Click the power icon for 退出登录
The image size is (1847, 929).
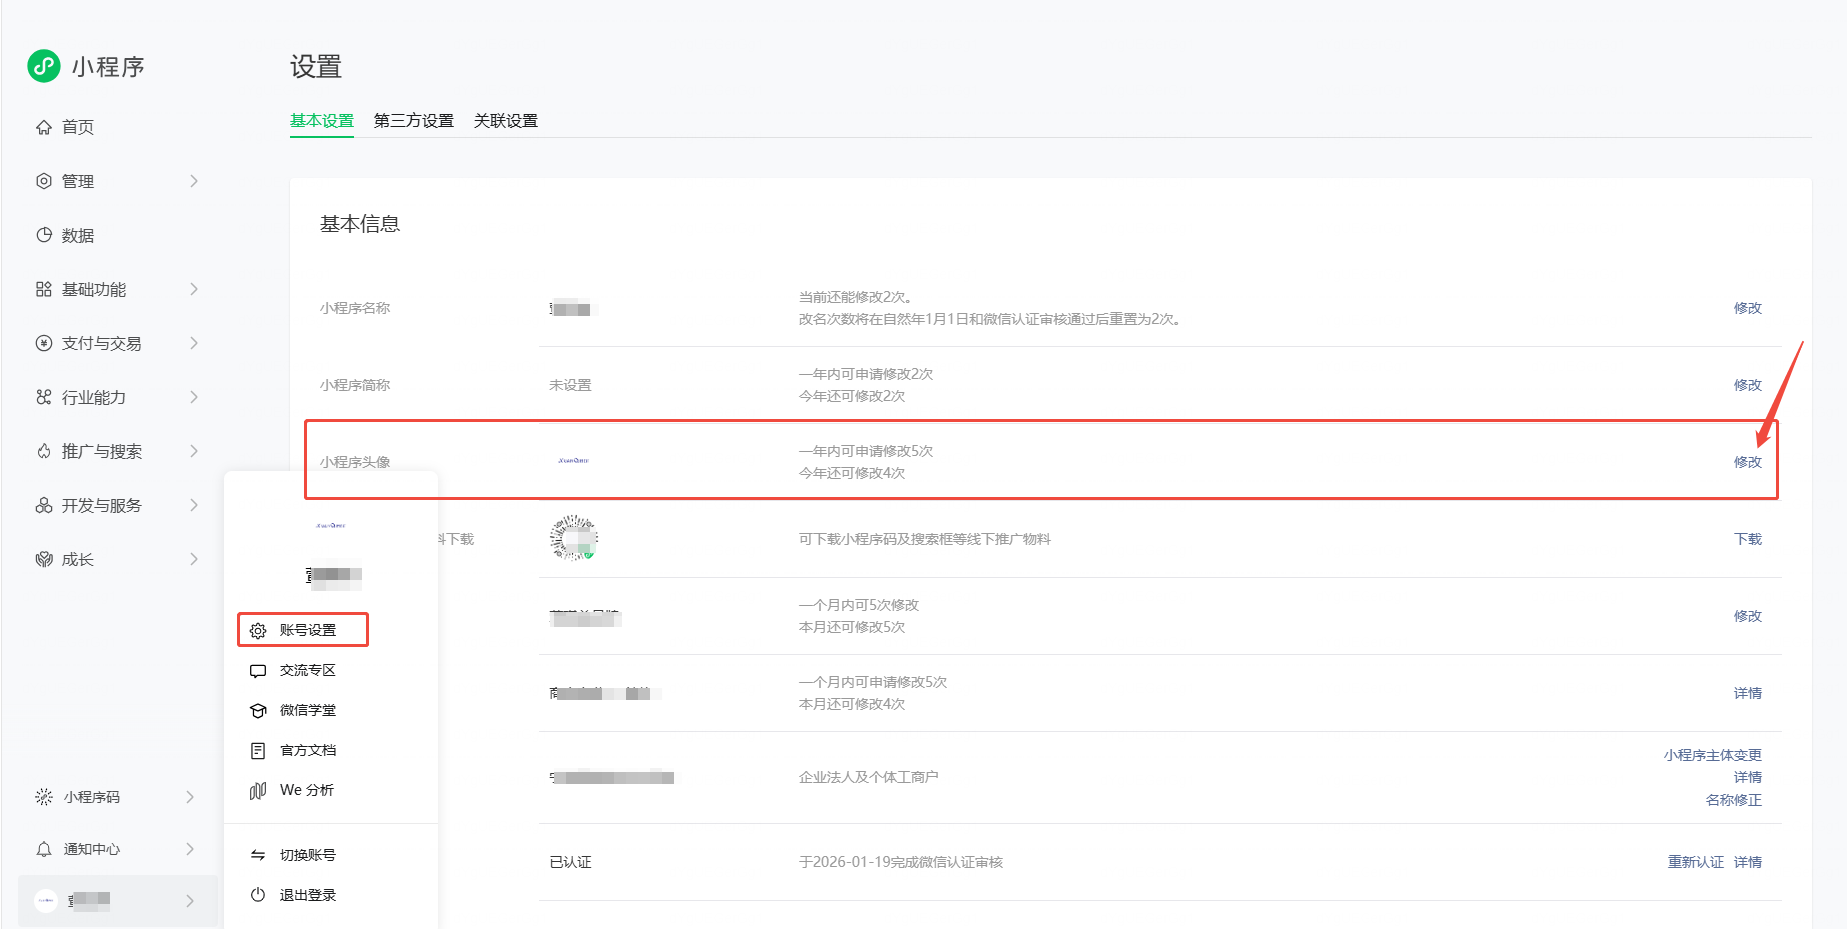click(258, 895)
